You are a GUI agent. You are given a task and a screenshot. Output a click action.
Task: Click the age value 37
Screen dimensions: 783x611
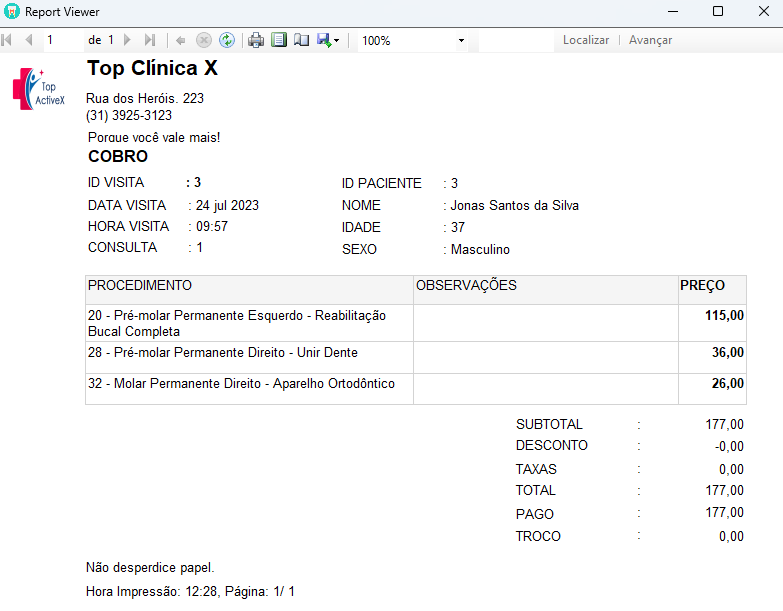(458, 227)
